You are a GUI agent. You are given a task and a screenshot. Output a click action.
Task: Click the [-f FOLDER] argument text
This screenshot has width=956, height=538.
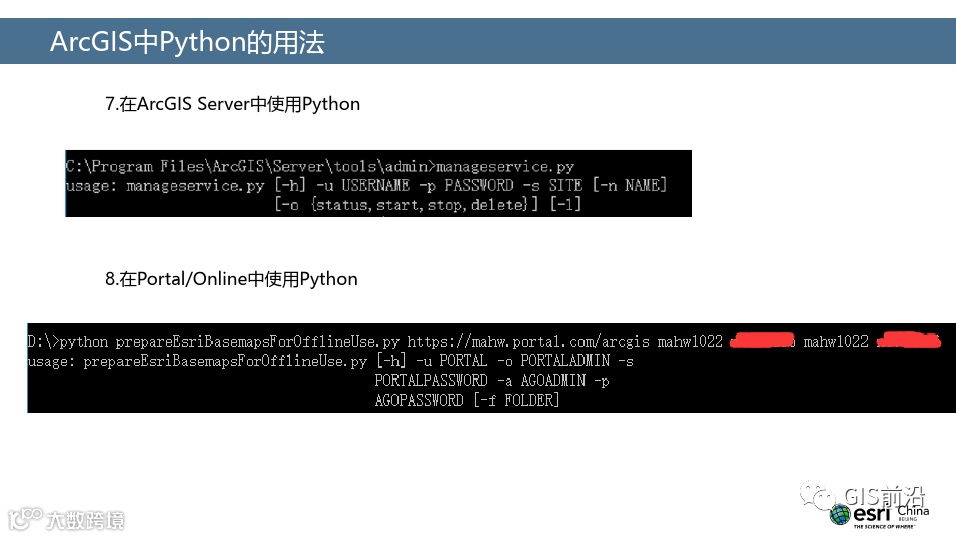(516, 400)
